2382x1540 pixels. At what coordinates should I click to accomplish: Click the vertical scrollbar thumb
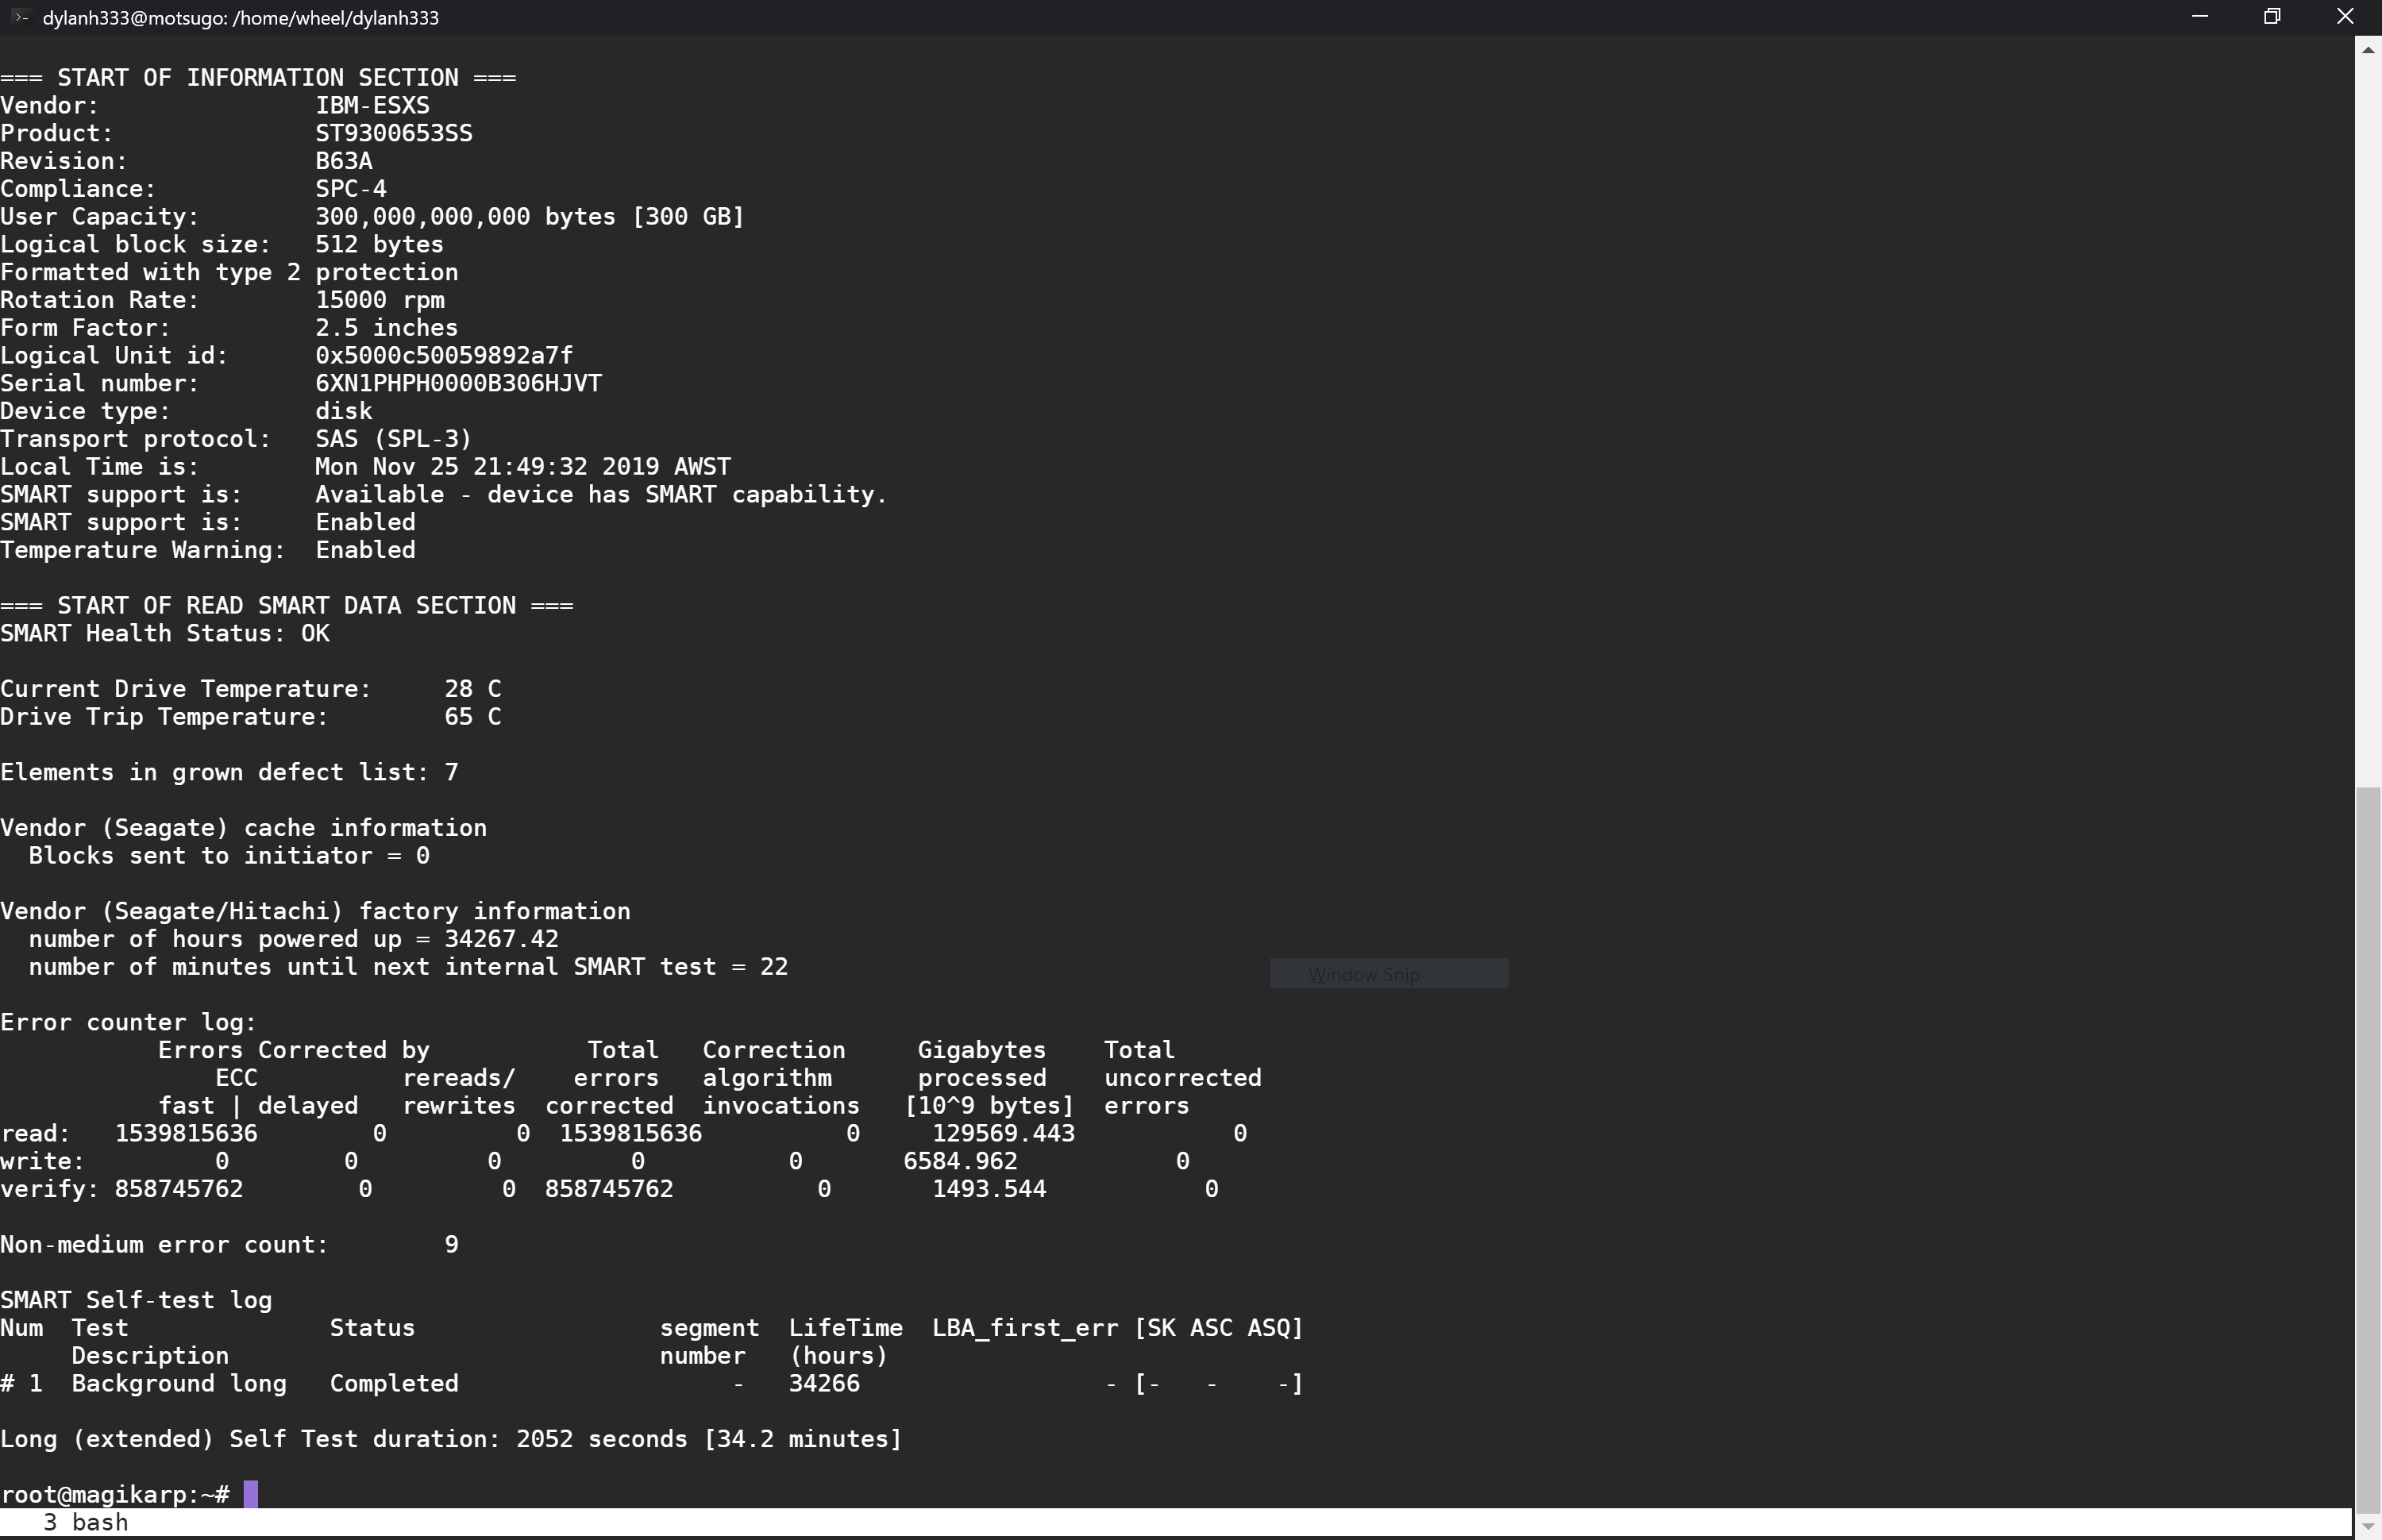(2367, 1150)
